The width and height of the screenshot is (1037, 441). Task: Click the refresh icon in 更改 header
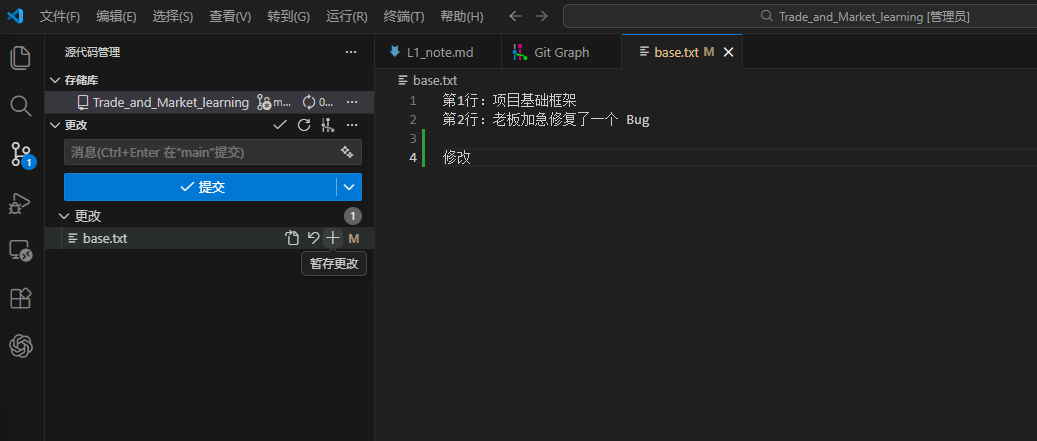point(304,125)
